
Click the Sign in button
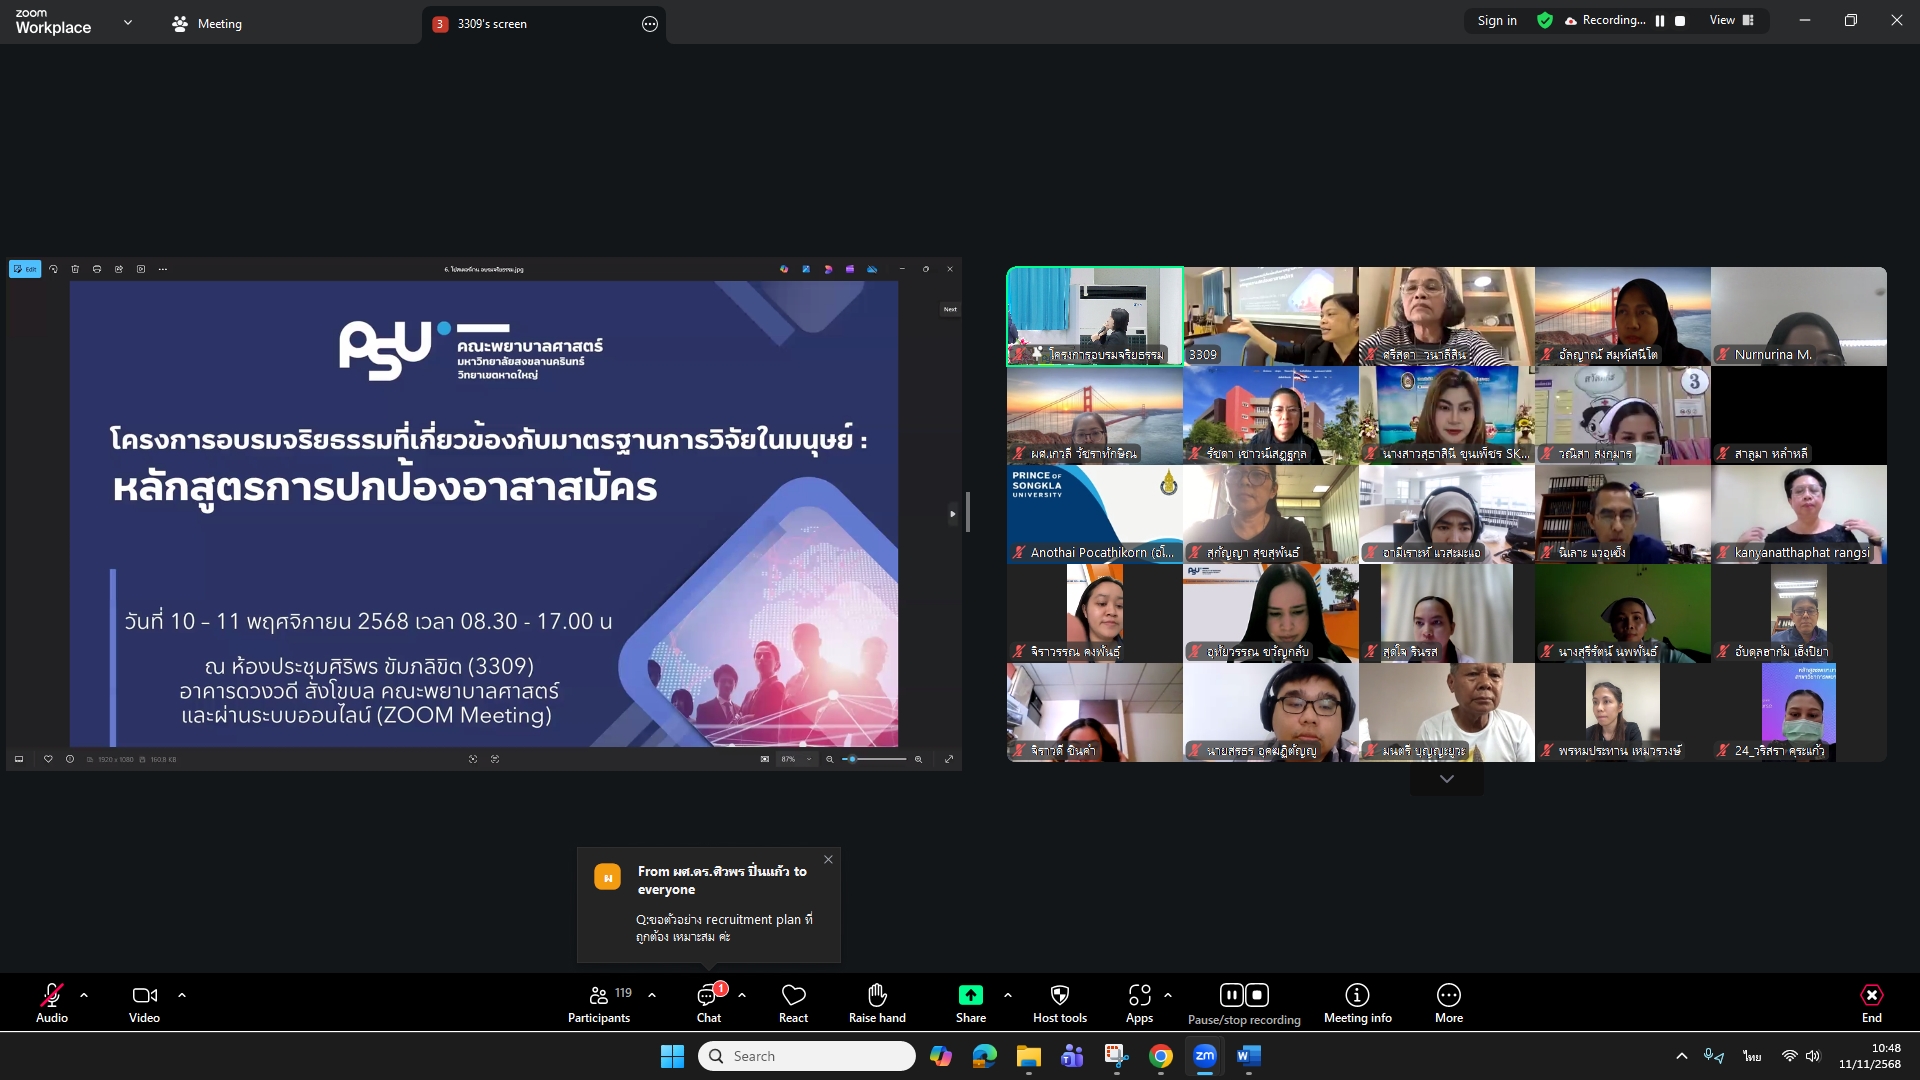tap(1496, 21)
